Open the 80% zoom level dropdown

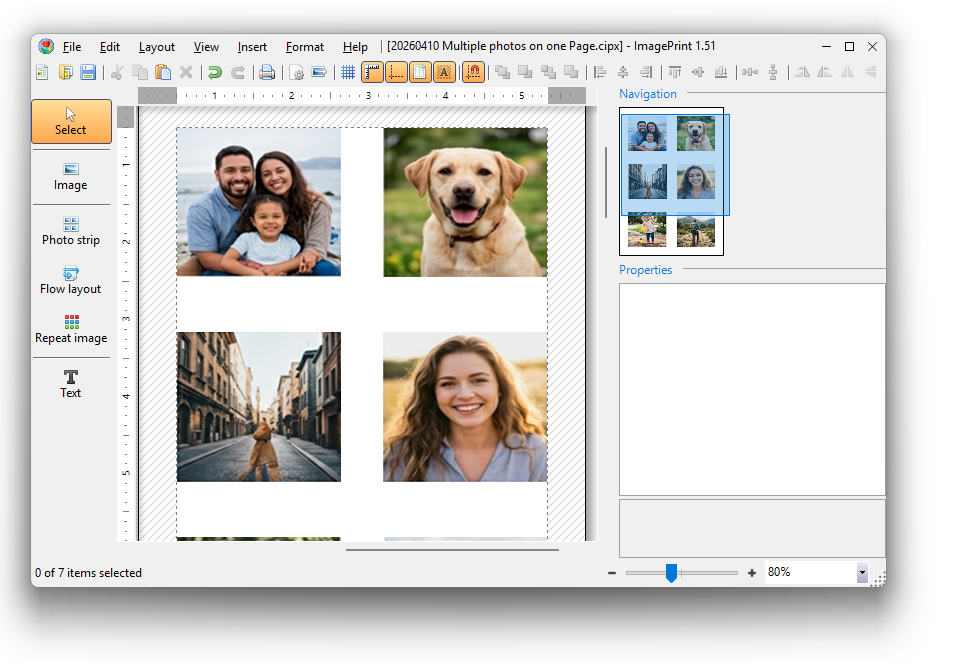coord(862,572)
